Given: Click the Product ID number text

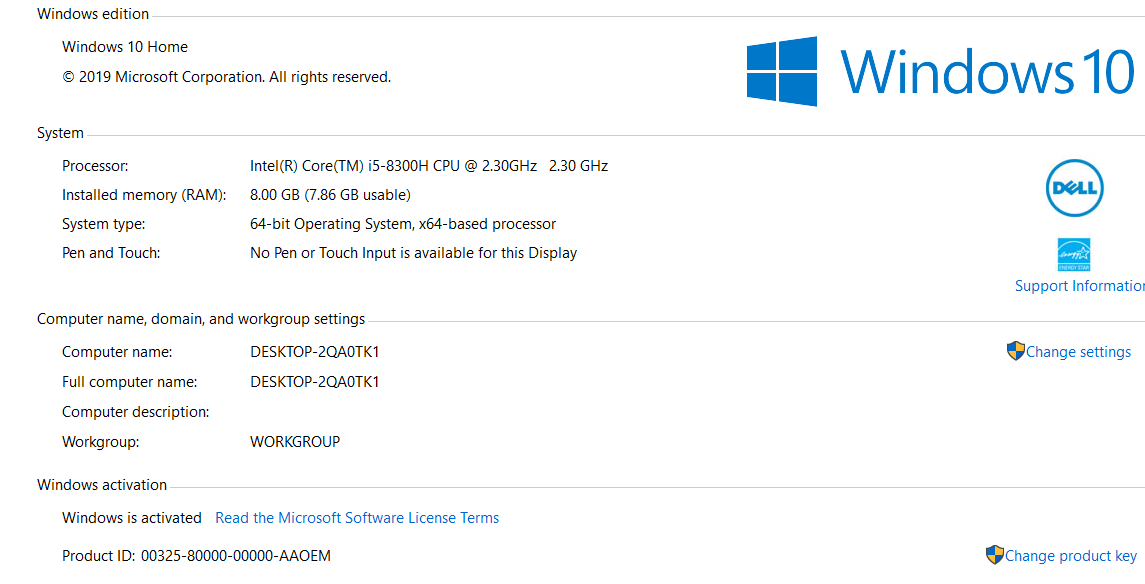Looking at the screenshot, I should point(235,556).
